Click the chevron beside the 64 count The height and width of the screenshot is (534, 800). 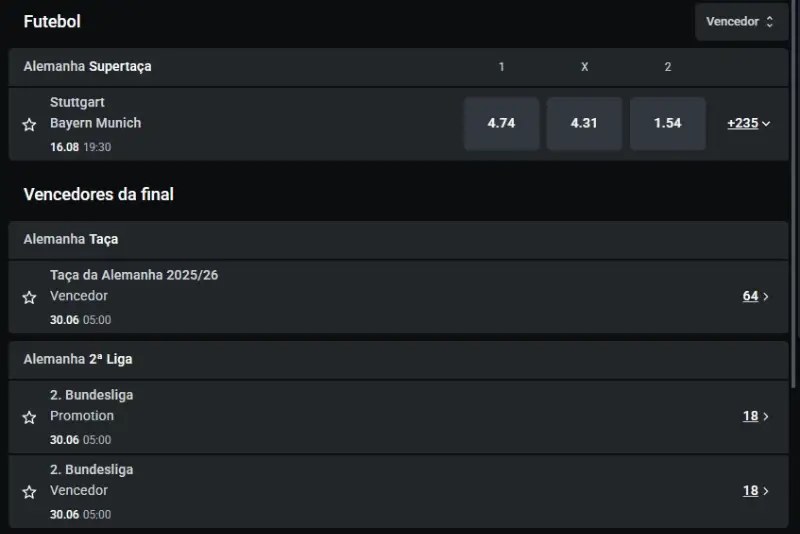[x=765, y=296]
